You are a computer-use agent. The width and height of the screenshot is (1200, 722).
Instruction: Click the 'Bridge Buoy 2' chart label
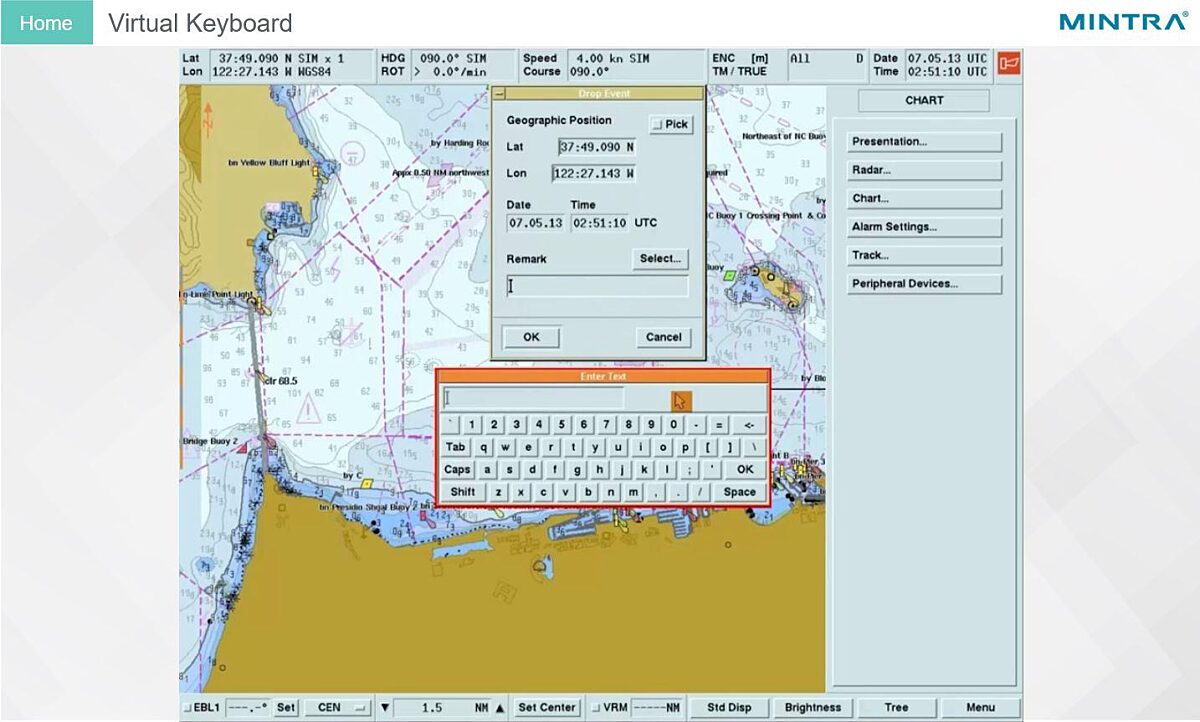(x=209, y=441)
